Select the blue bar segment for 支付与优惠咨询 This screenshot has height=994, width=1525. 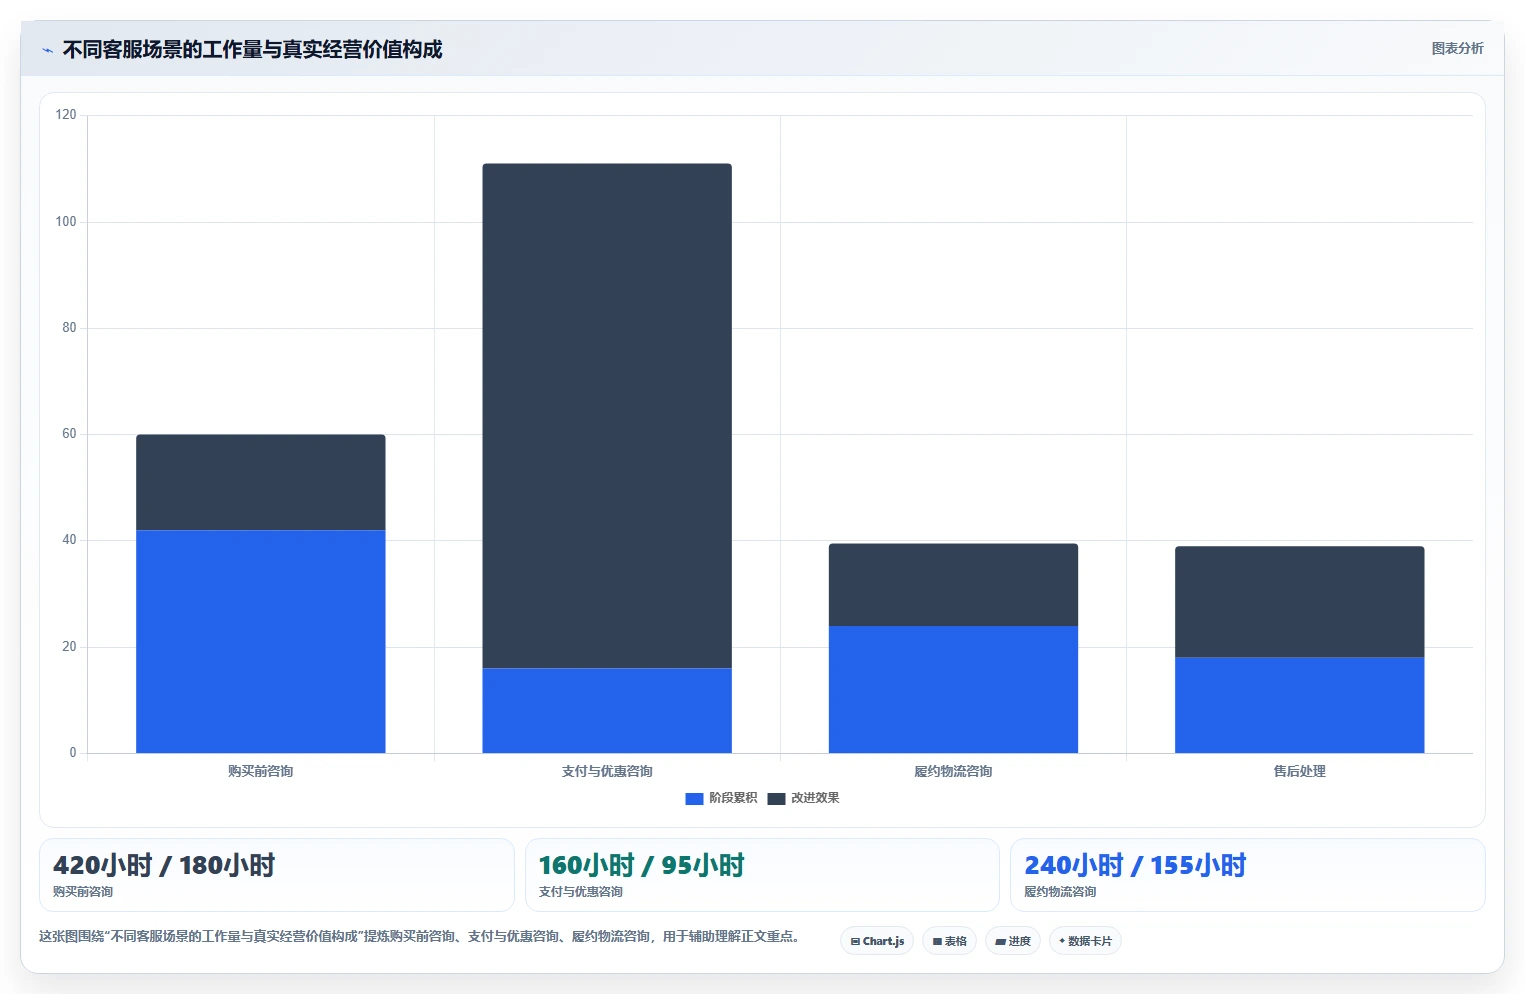click(607, 710)
